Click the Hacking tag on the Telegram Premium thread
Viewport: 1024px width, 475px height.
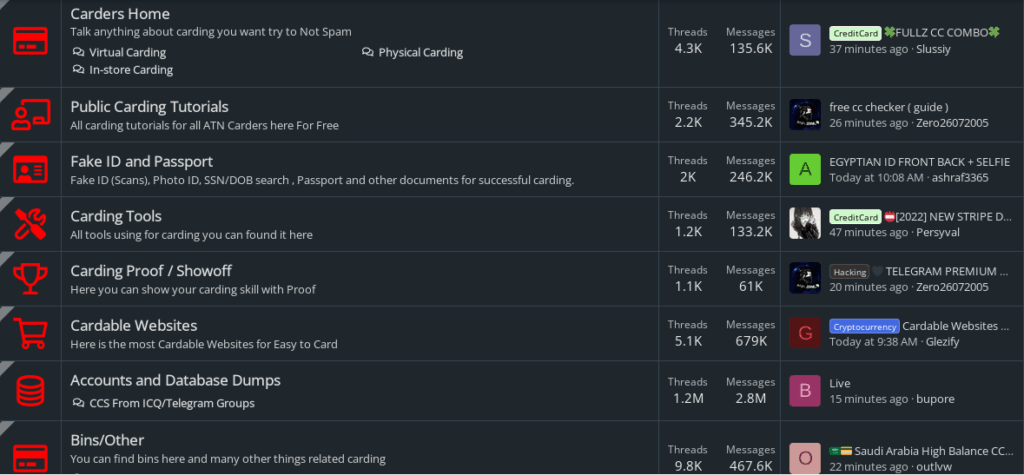848,271
